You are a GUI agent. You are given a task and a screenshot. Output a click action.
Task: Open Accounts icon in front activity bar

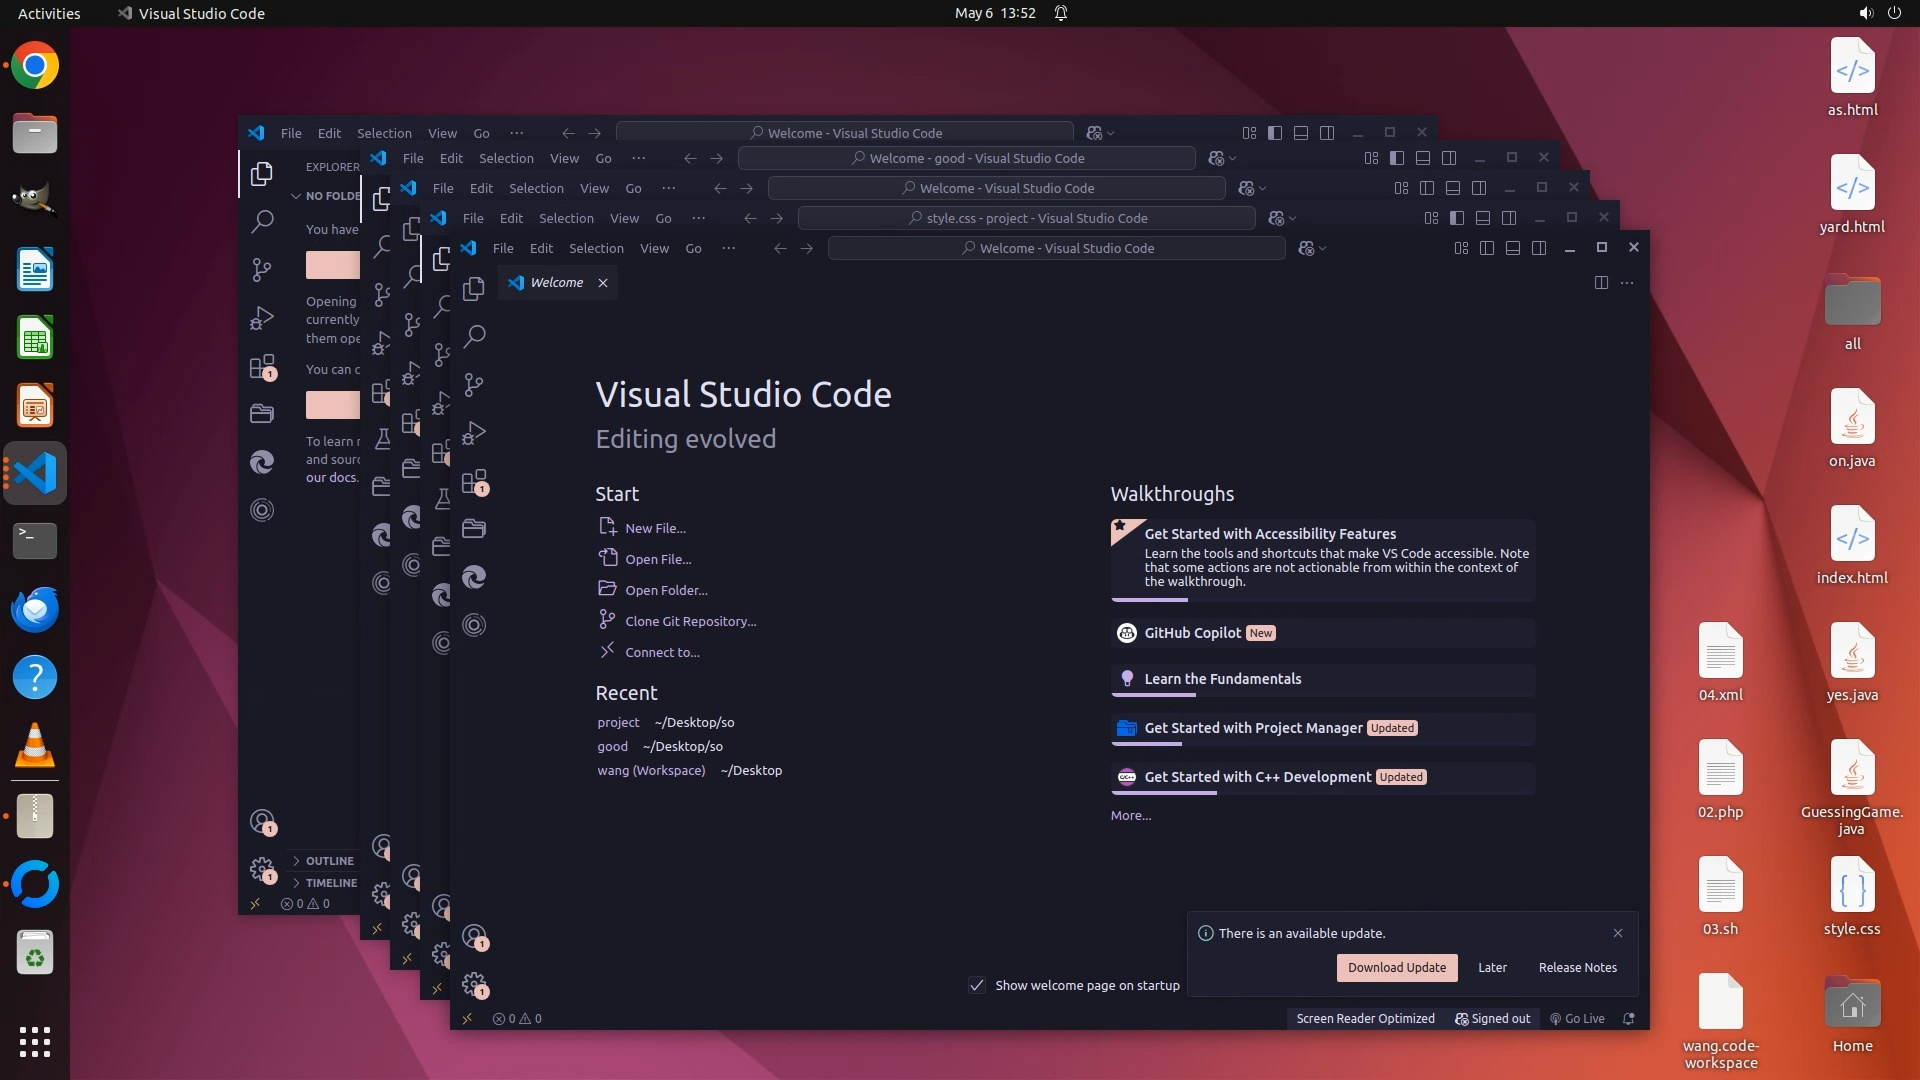[x=474, y=936]
